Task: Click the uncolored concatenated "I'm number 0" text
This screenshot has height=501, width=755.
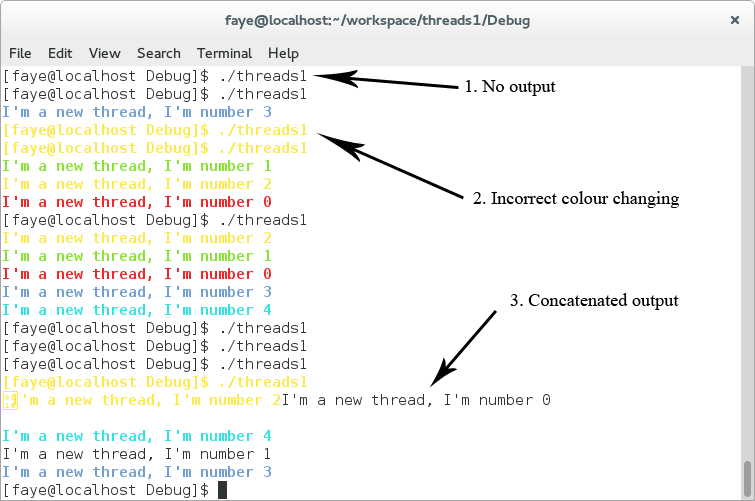Action: coord(416,400)
